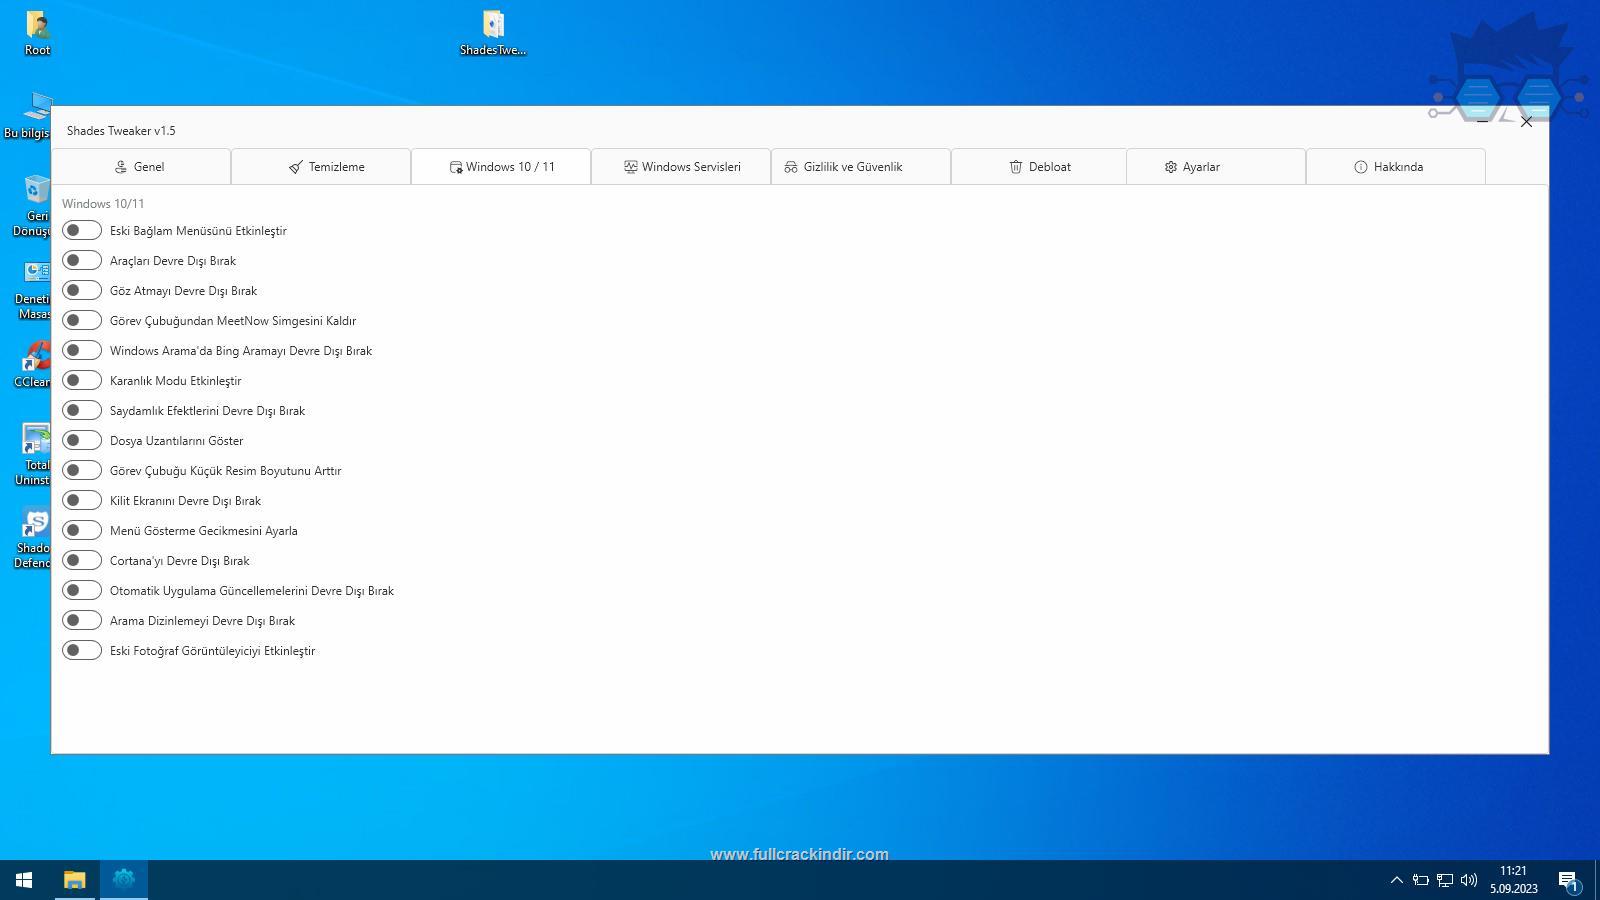Select the ShadesTweaker desktop file icon
Image resolution: width=1600 pixels, height=900 pixels.
pyautogui.click(x=493, y=32)
